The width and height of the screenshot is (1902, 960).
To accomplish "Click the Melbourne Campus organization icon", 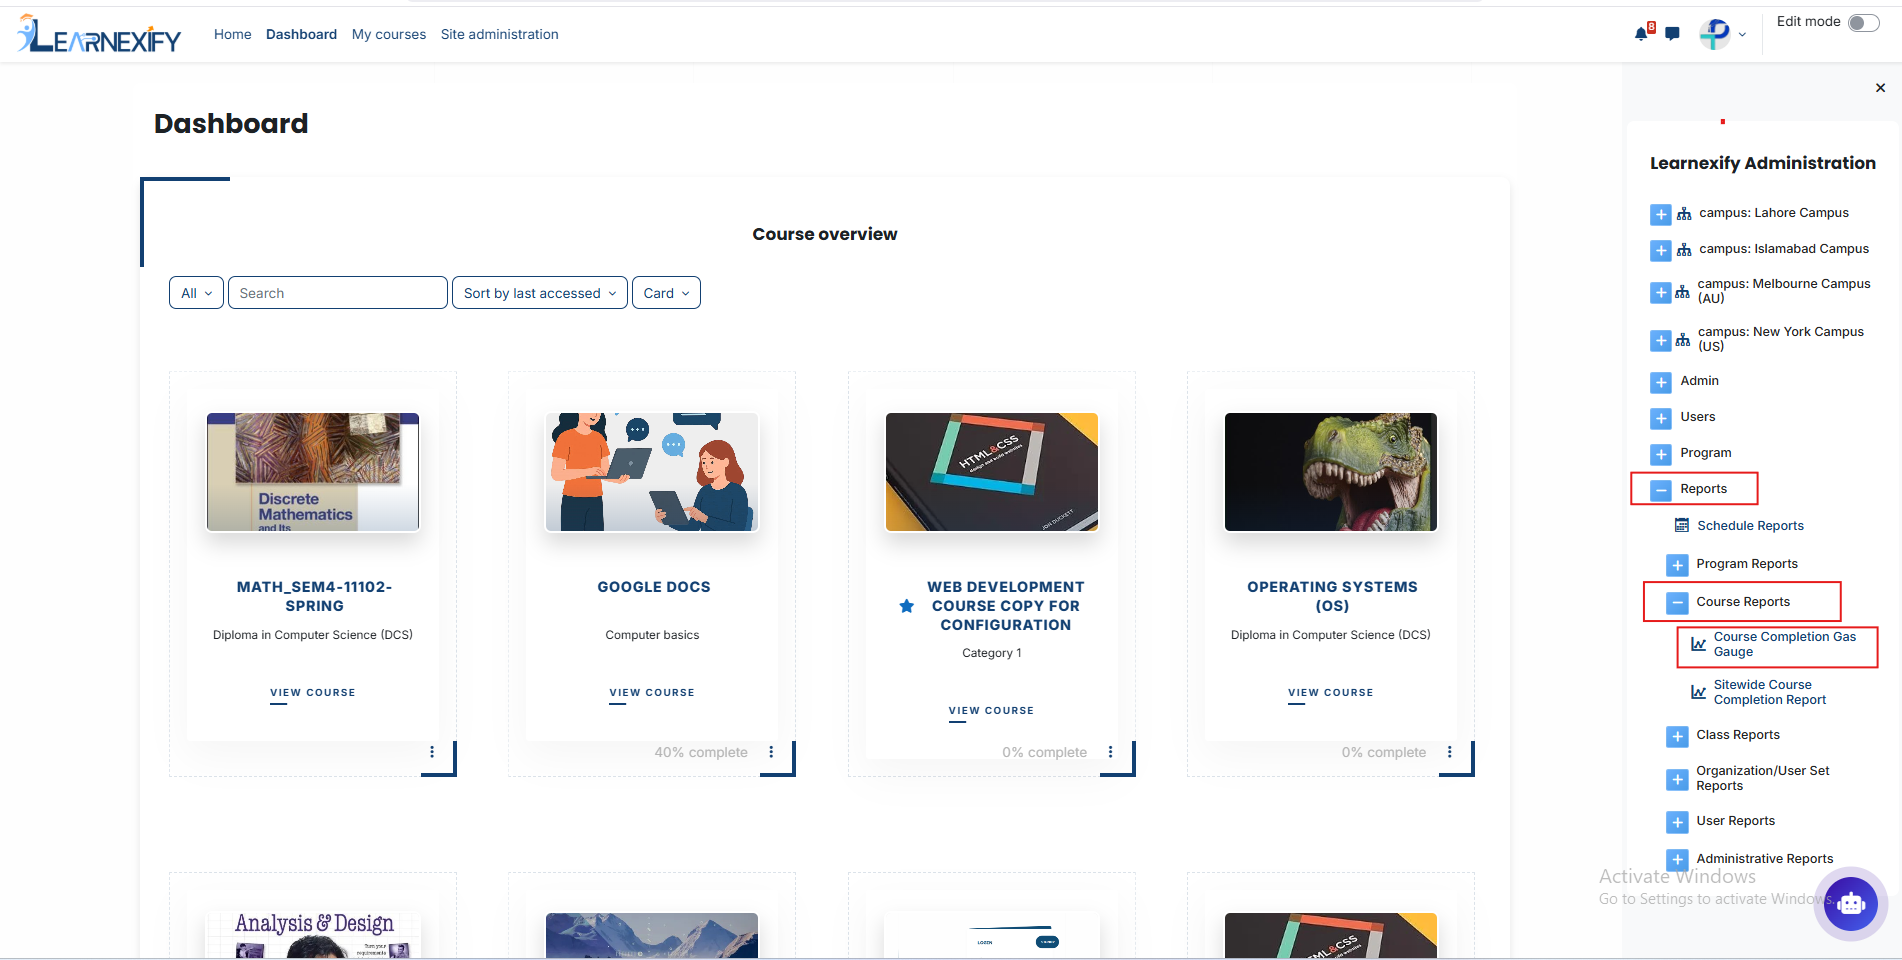I will click(1683, 292).
